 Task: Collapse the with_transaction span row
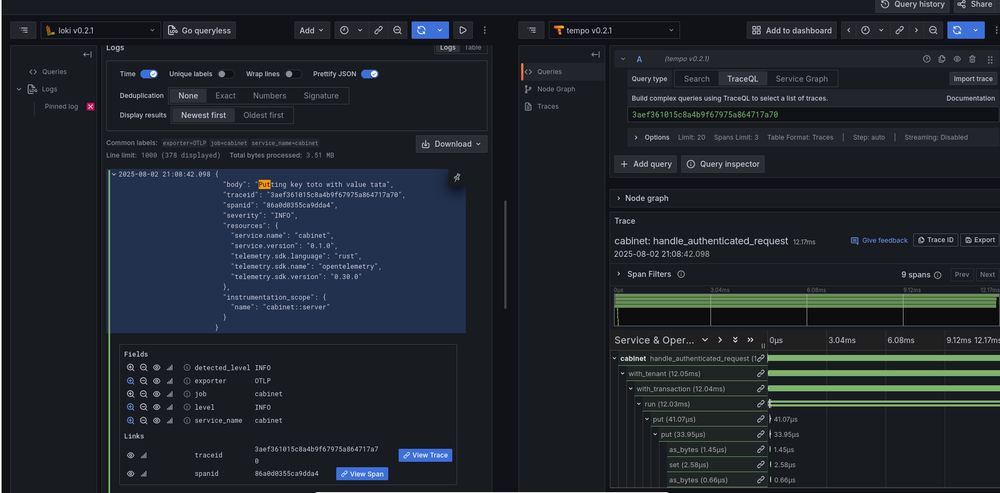[631, 388]
